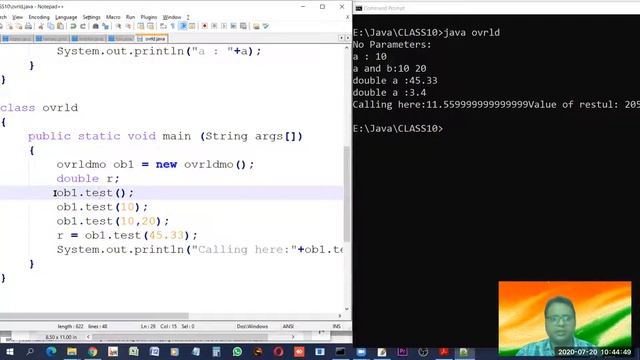Click the Command Prompt title bar
Viewport: 640px width, 360px height.
point(496,8)
